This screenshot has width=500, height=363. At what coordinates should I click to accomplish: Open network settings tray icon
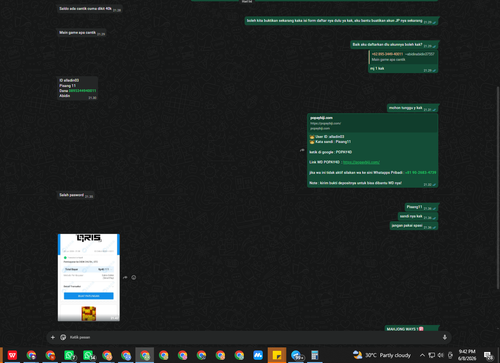pos(431,355)
